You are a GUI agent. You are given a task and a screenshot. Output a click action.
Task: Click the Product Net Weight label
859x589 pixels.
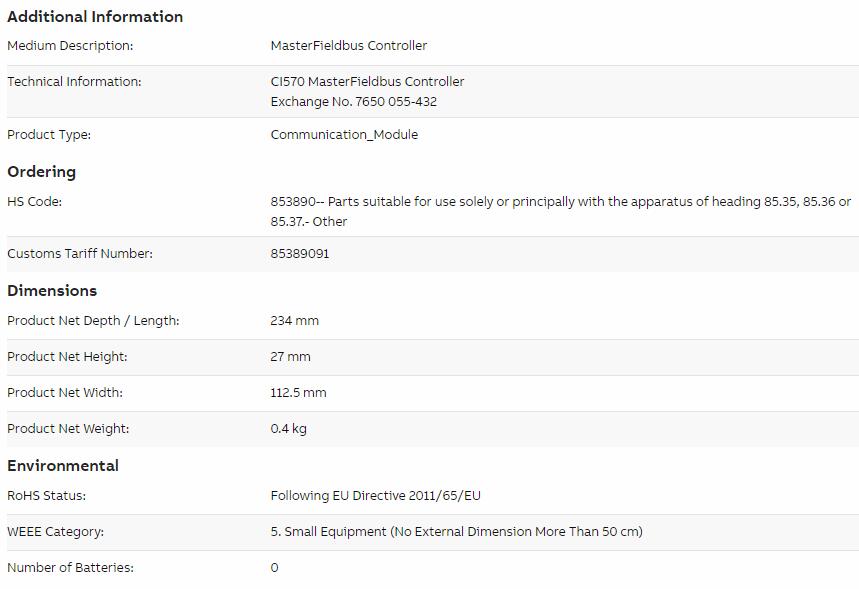[x=68, y=428]
